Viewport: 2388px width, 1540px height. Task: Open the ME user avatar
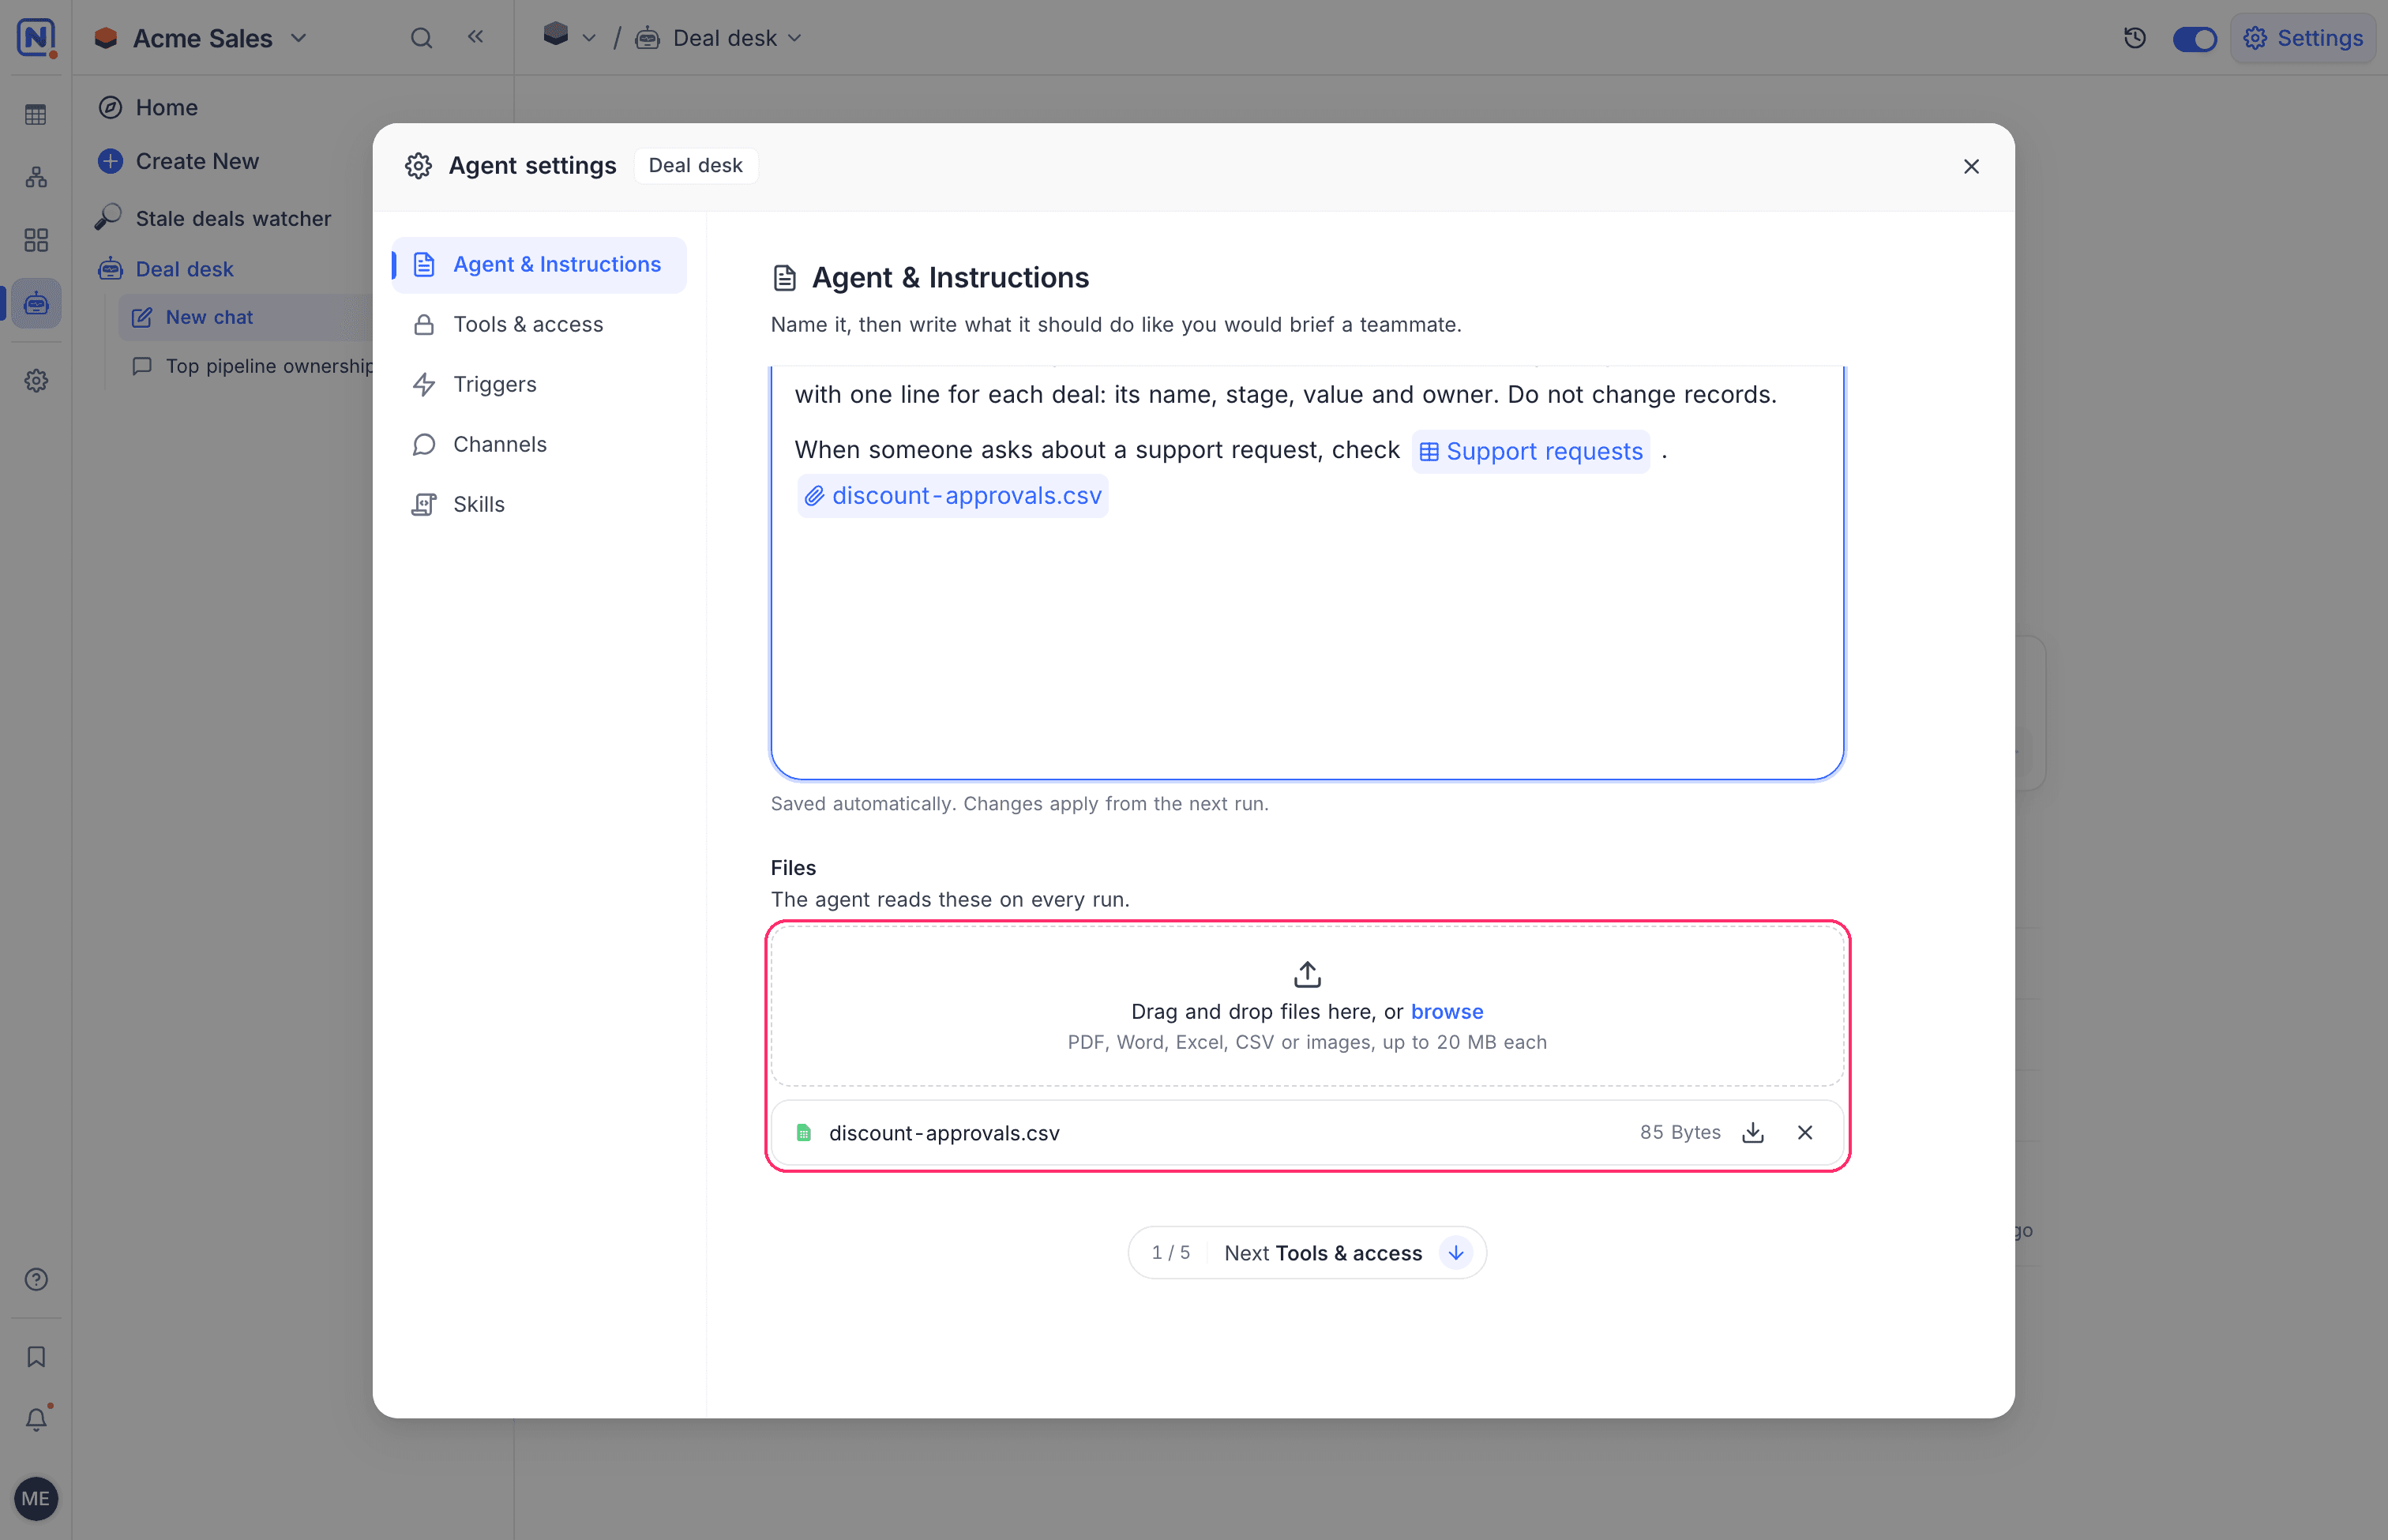pos(36,1498)
